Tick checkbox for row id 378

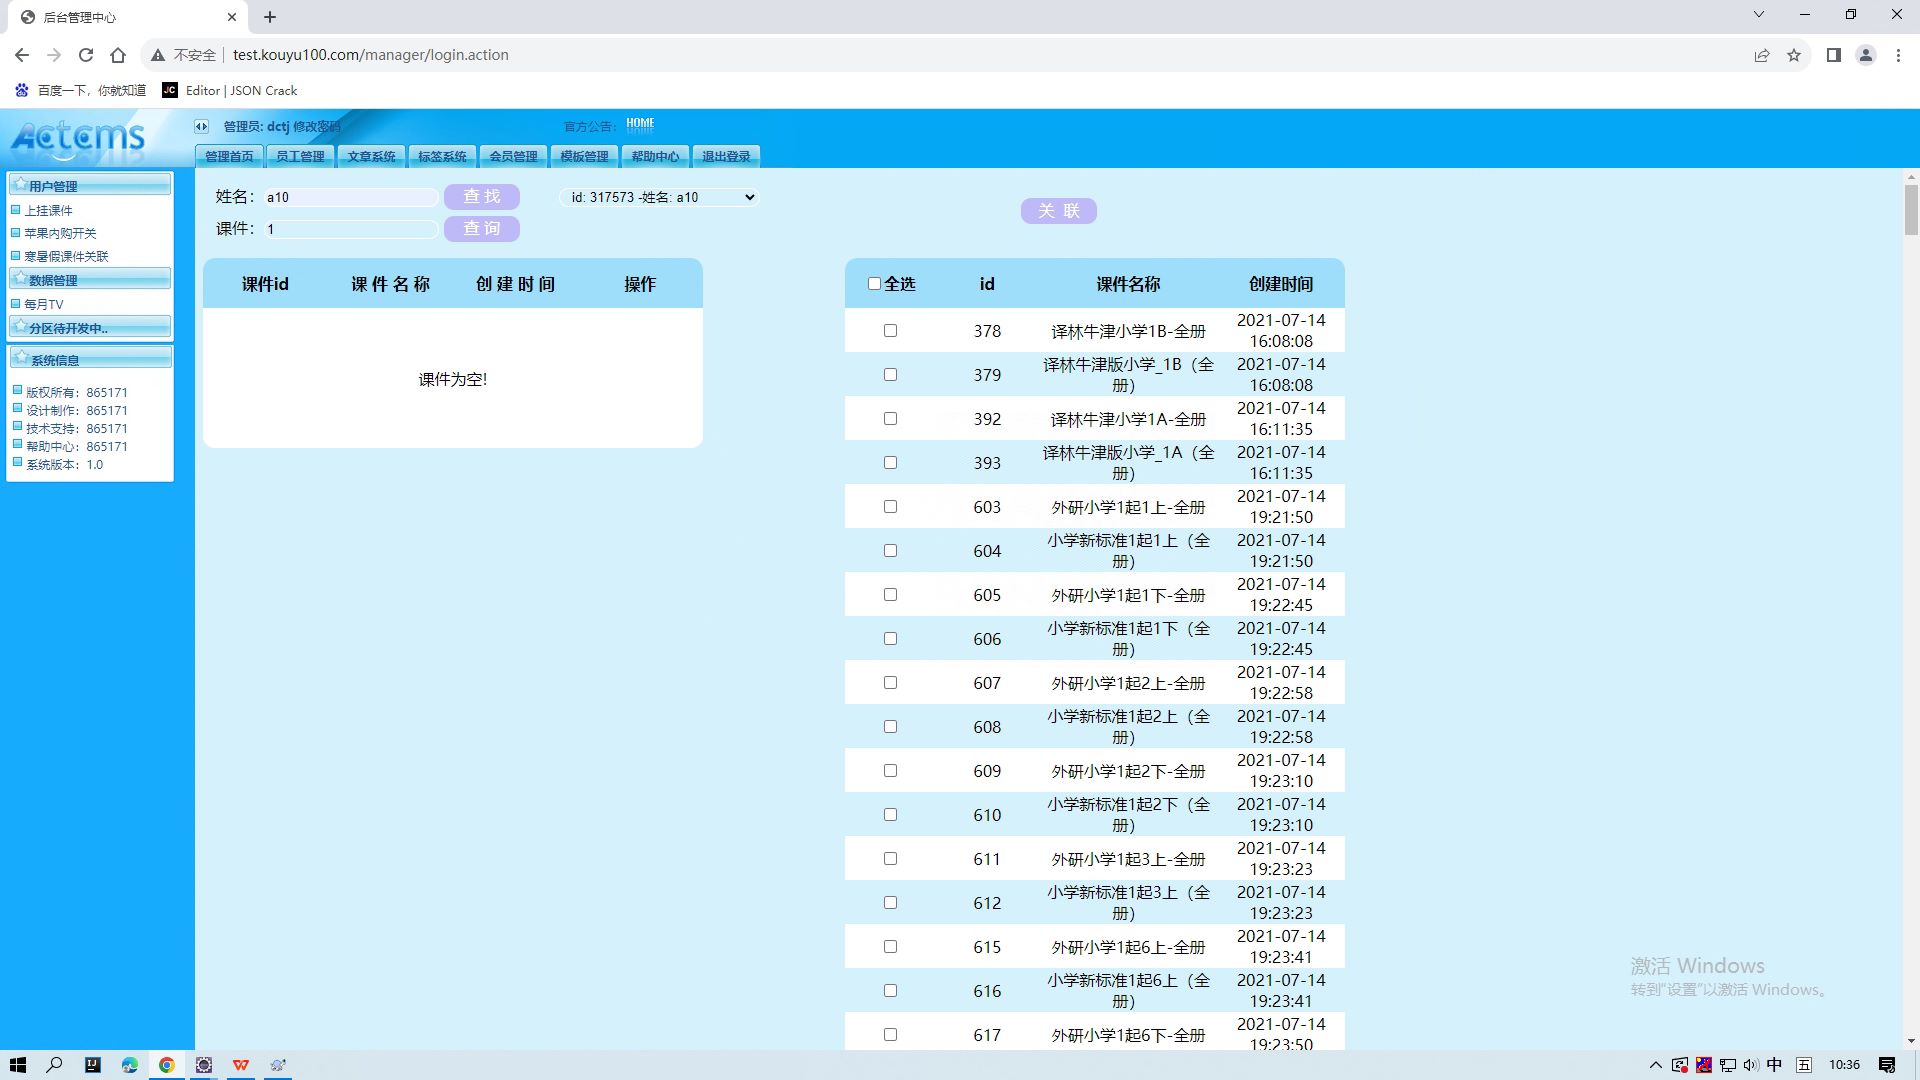coord(890,331)
